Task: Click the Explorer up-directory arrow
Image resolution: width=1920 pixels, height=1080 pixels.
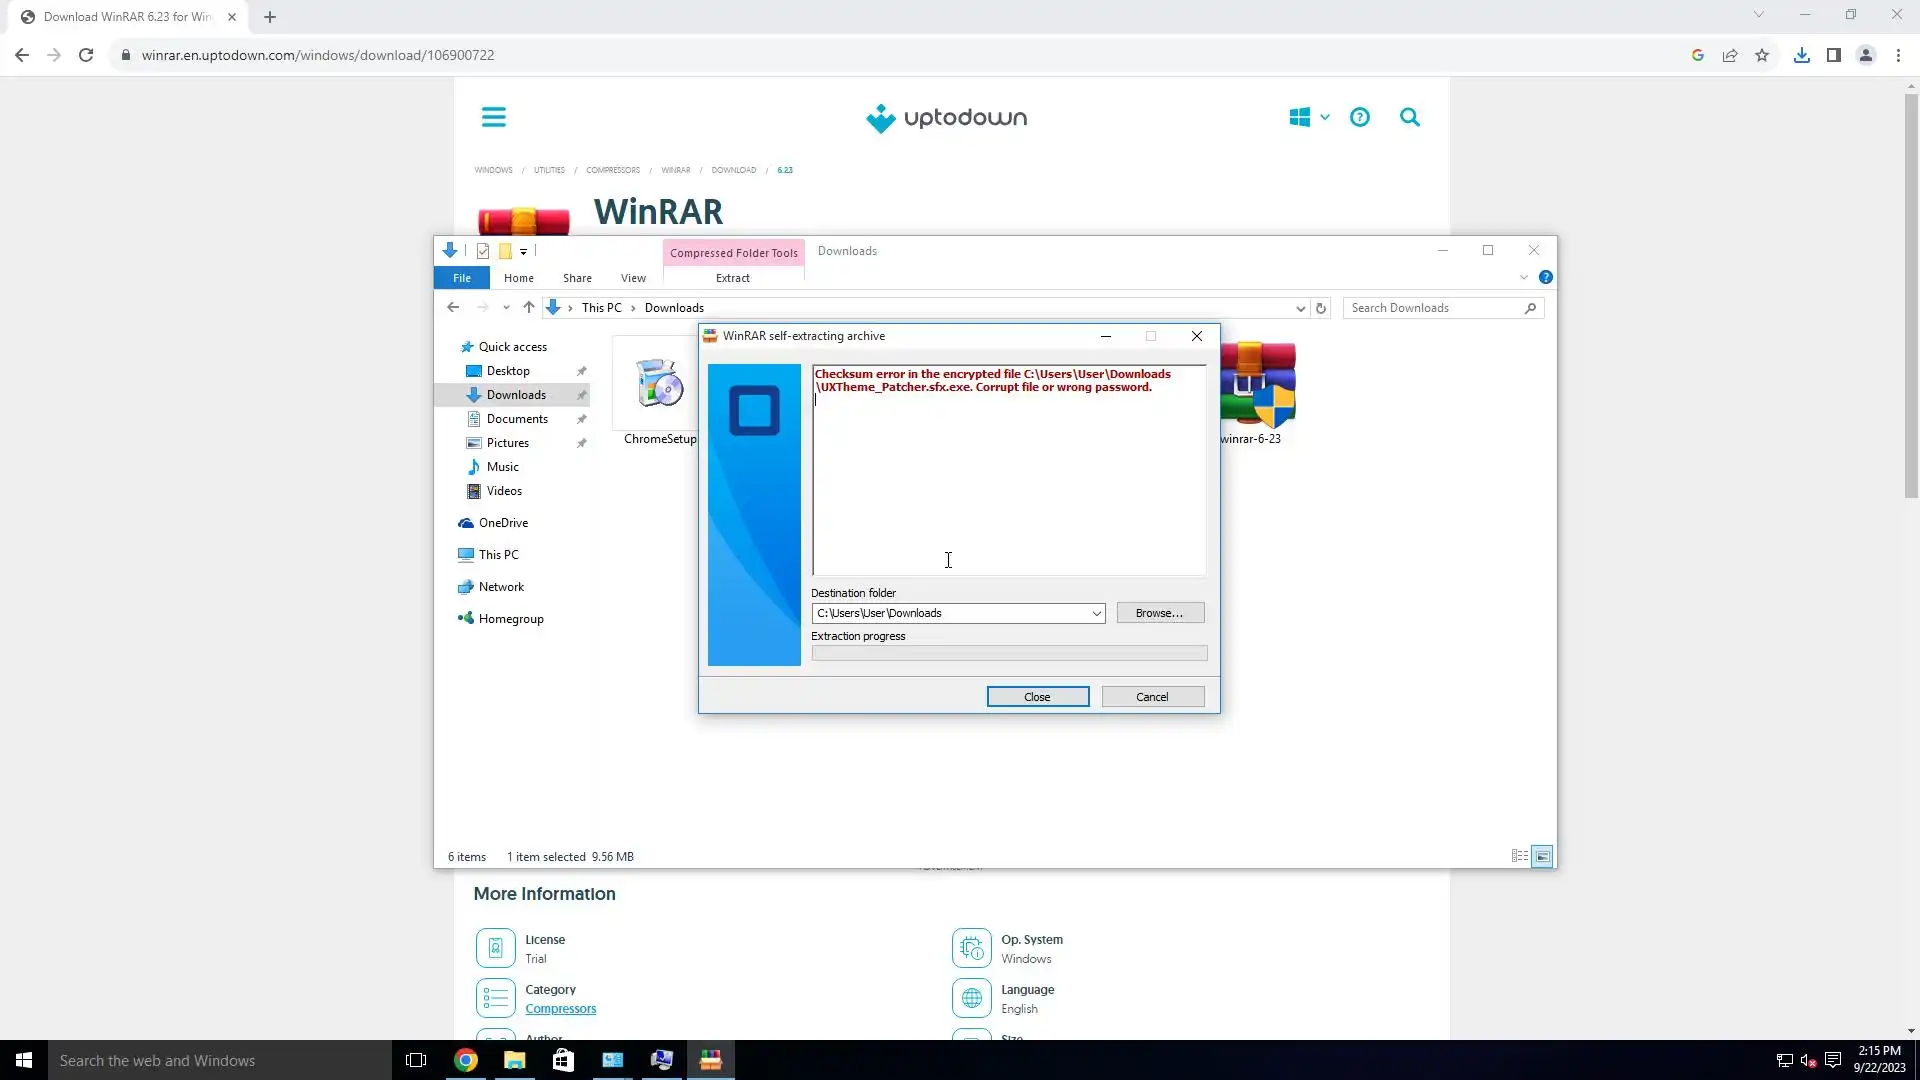Action: click(528, 308)
